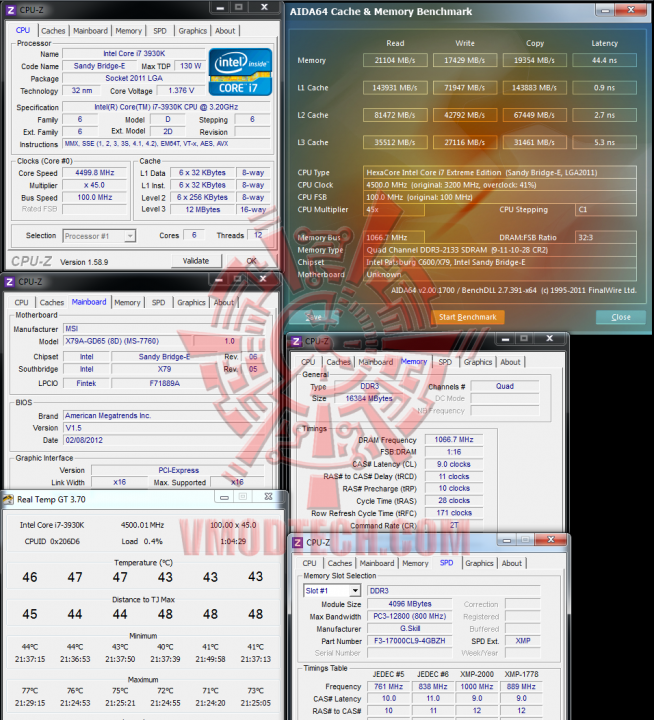Image resolution: width=654 pixels, height=720 pixels.
Task: Click the L3 Cache Copy value 31461 MB/s
Action: pos(535,142)
